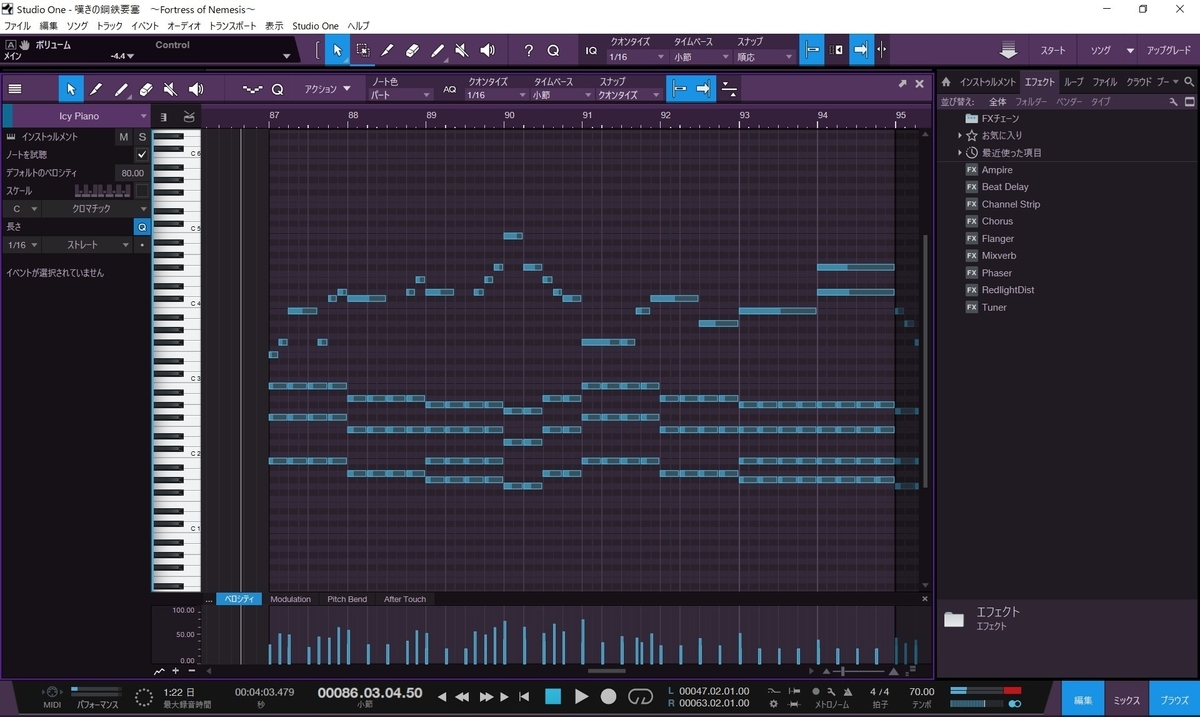Open the Icy Piano track dropdown
Viewport: 1200px width, 717px height.
(83, 116)
